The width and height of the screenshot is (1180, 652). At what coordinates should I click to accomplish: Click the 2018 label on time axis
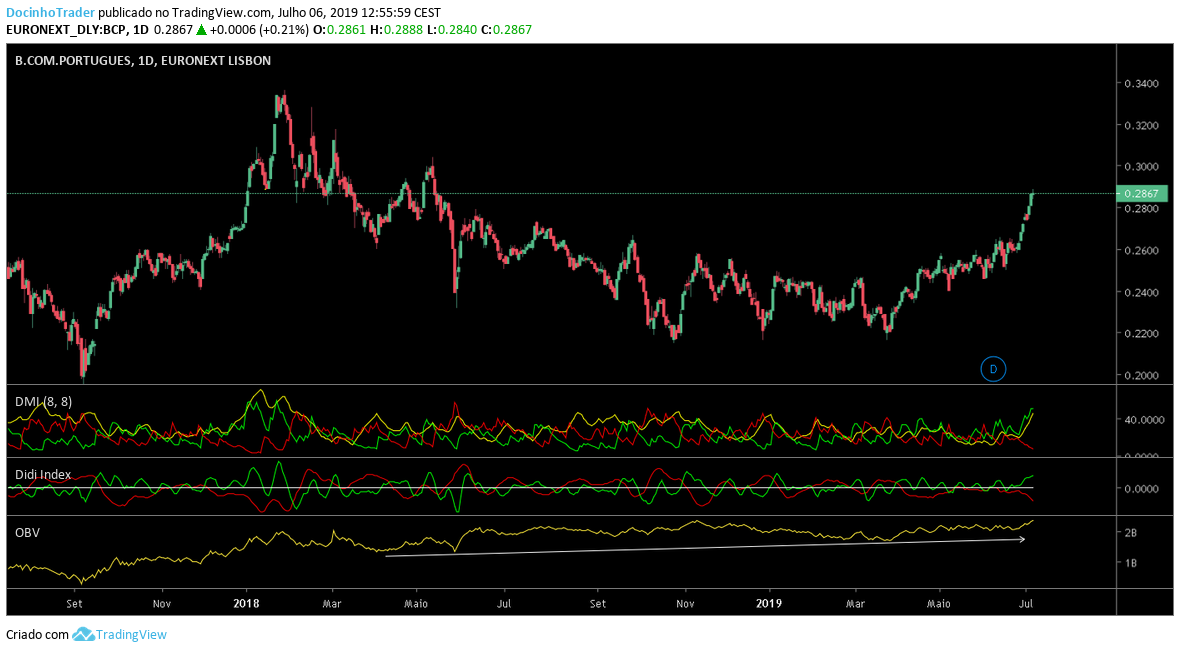click(246, 603)
